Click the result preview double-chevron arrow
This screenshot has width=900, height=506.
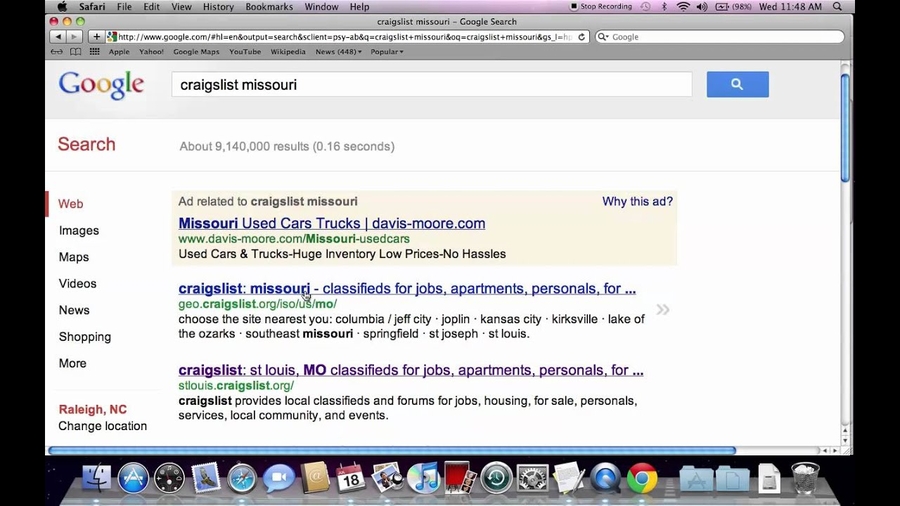[663, 310]
